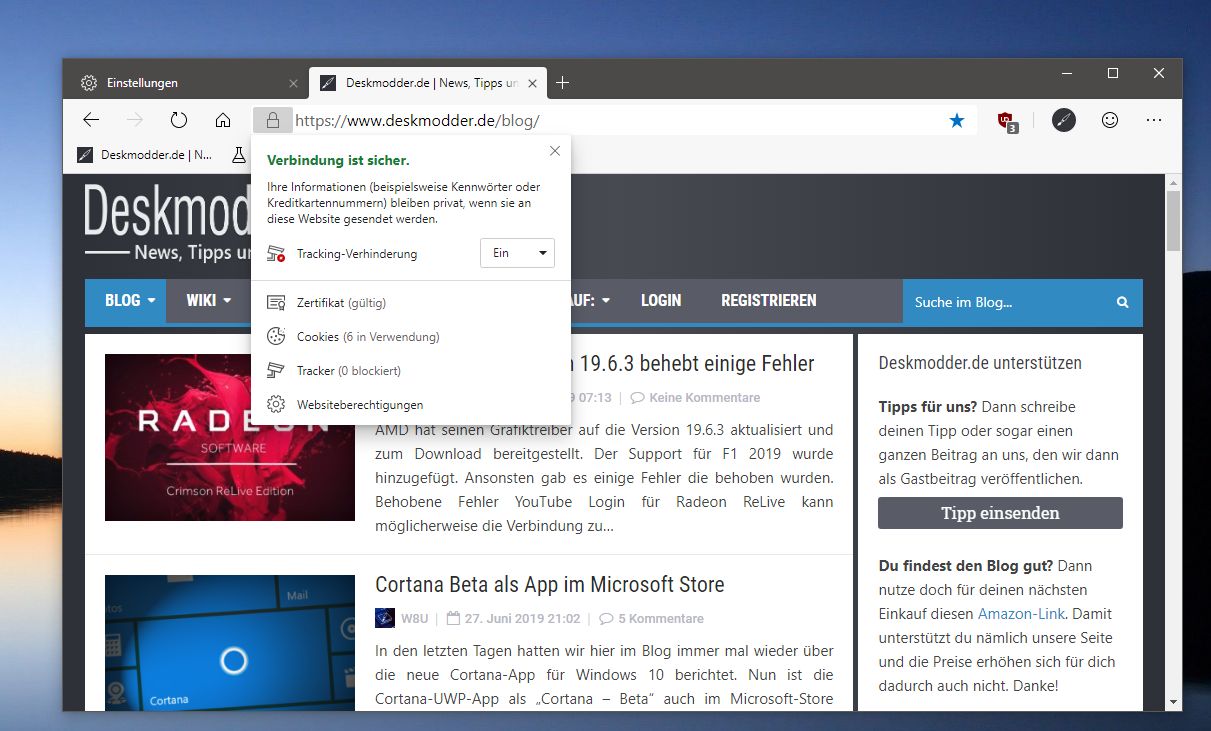This screenshot has width=1211, height=731.
Task: Open the flask bookmark in favorites bar
Action: [238, 155]
